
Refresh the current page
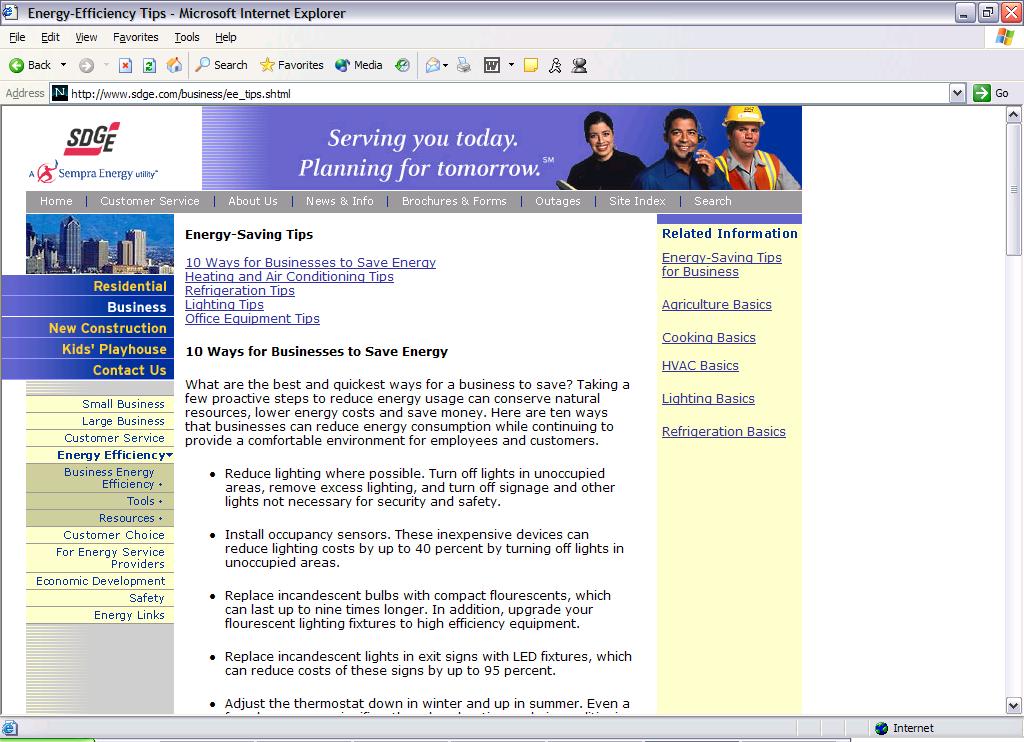point(149,65)
